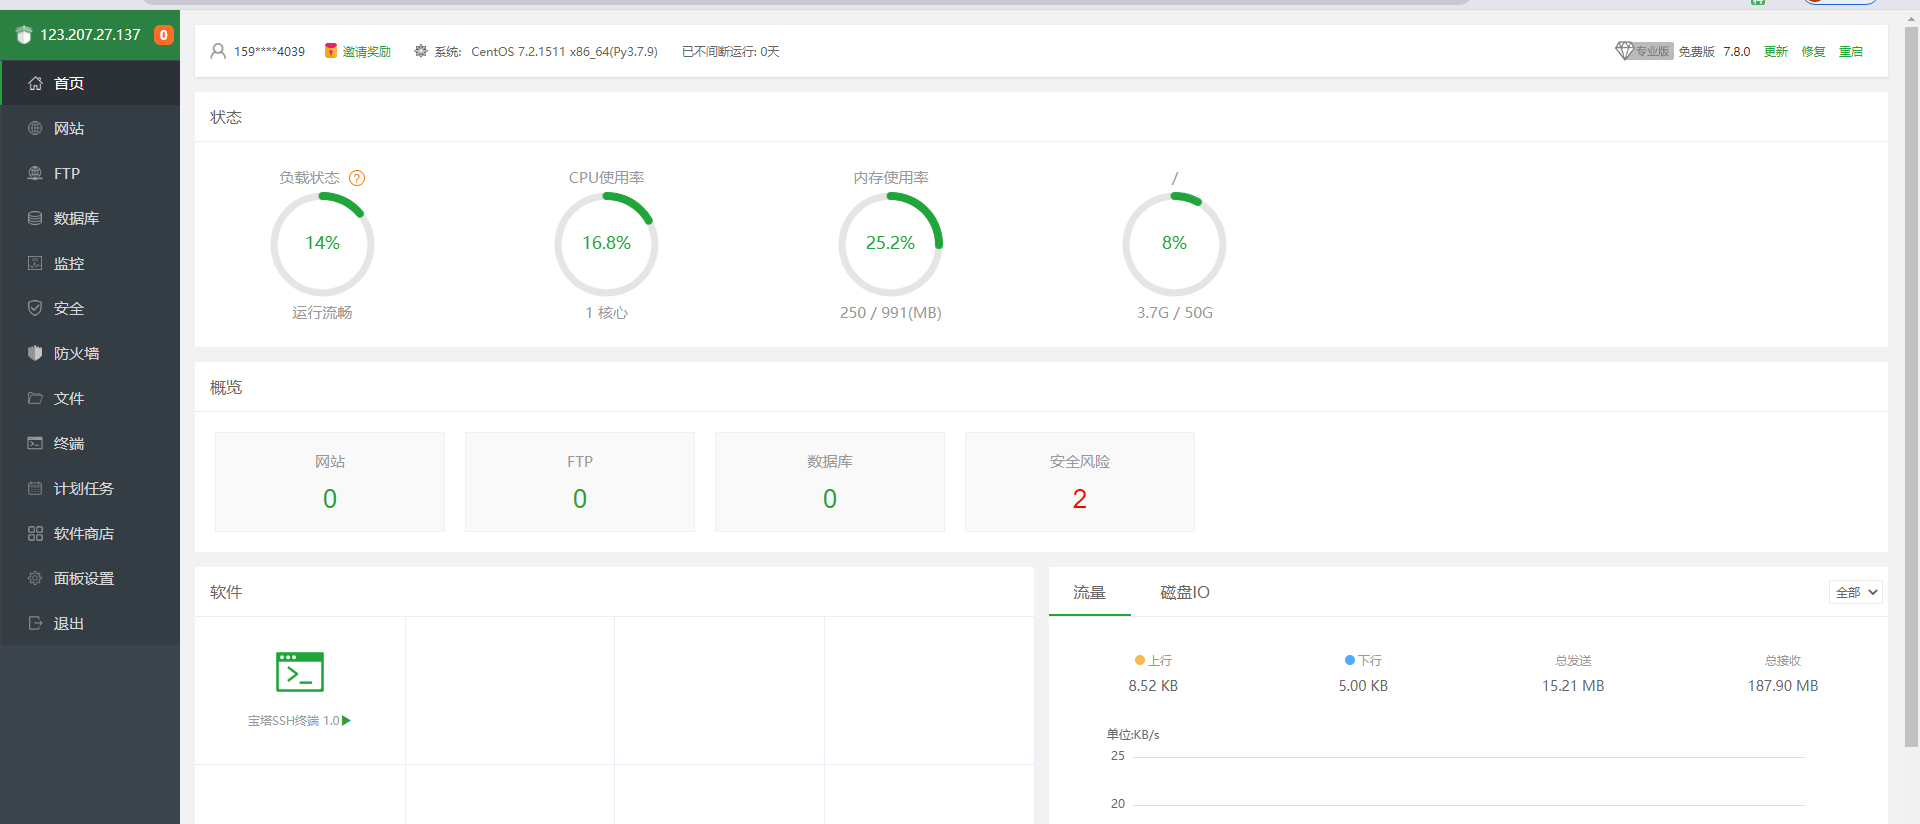
Task: Open the 全部 network interface dropdown
Action: coord(1856,592)
